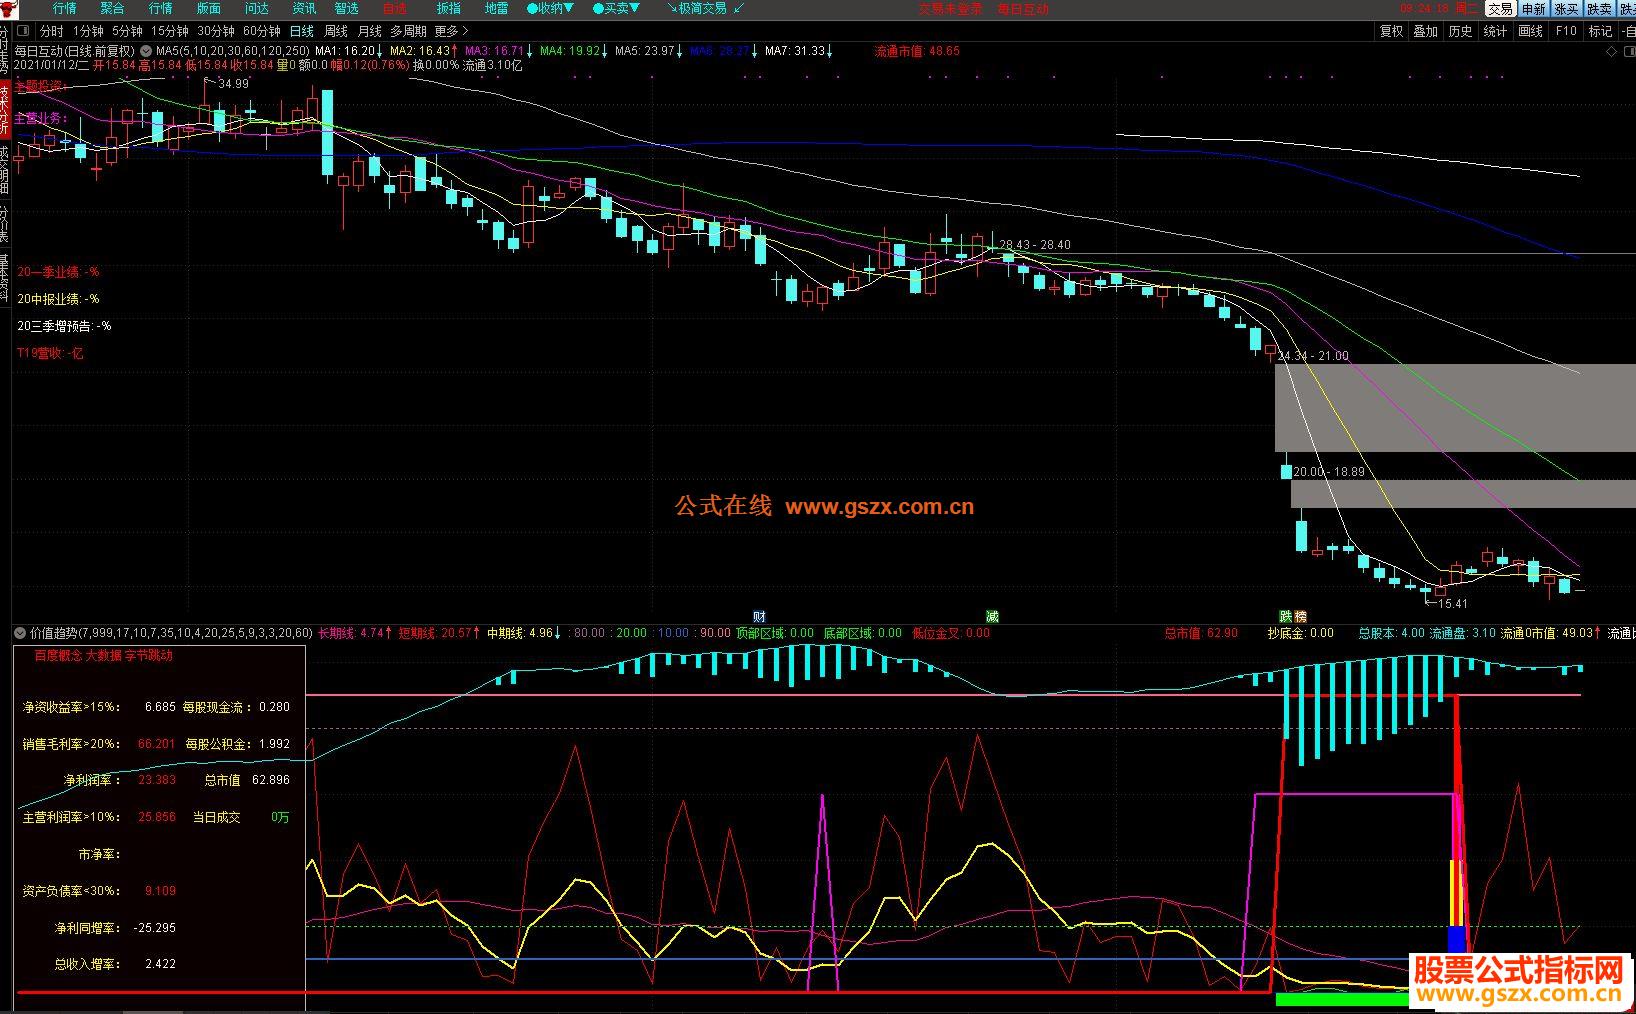
Task: Click 复权 toolbar button
Action: click(x=1391, y=31)
